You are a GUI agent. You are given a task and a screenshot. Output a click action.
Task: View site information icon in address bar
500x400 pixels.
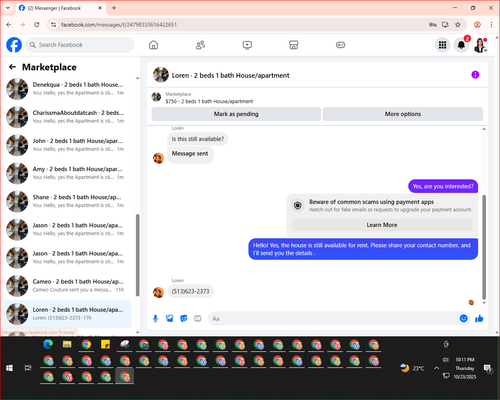53,25
